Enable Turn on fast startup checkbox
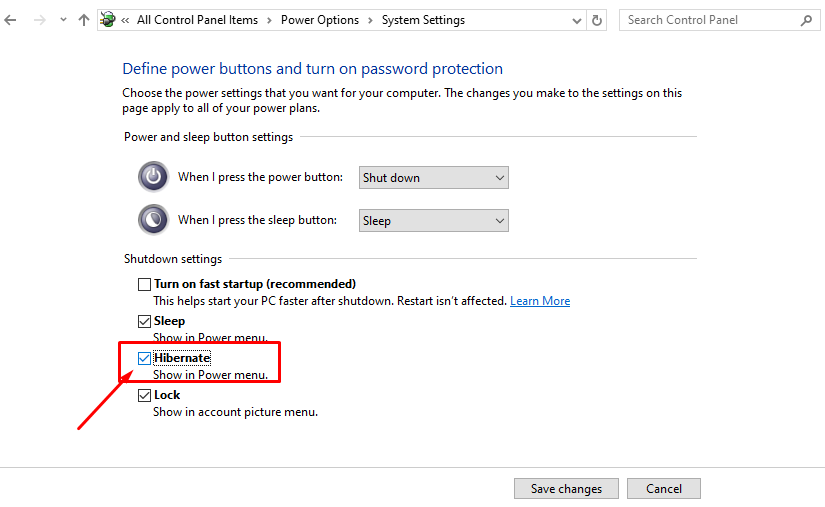This screenshot has width=825, height=507. 145,284
